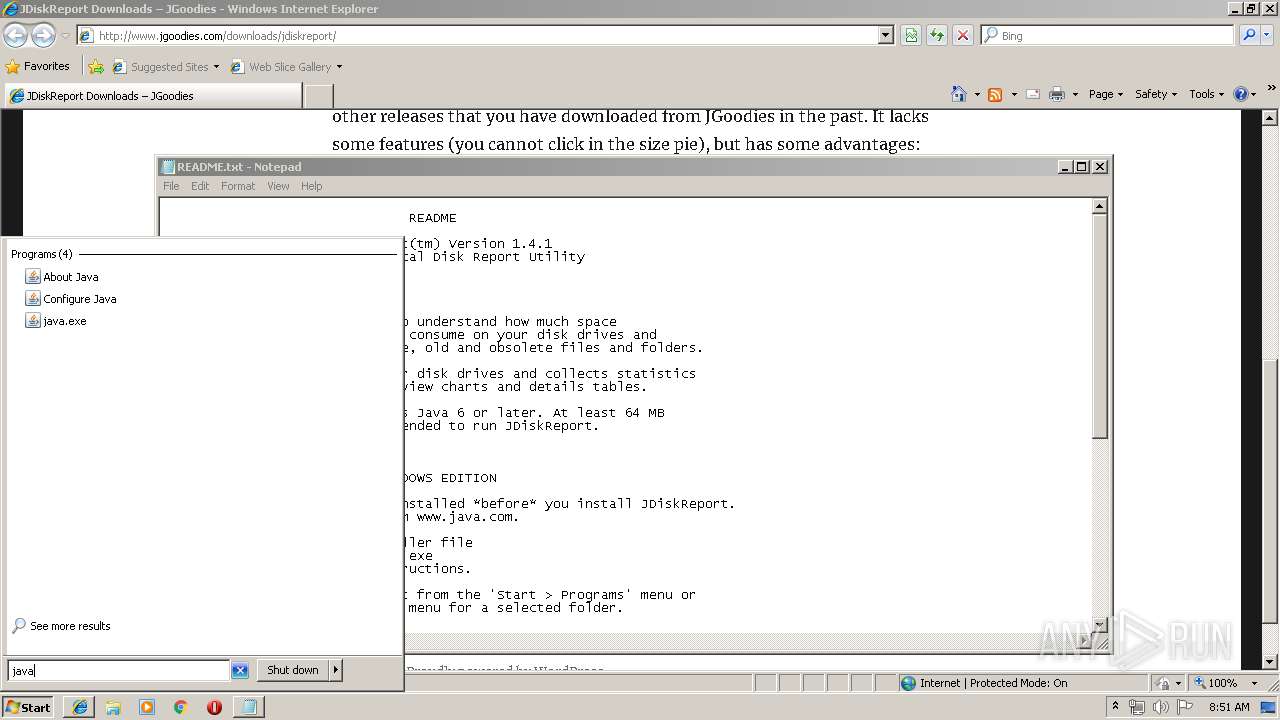
Task: Click the Refresh page icon
Action: (x=937, y=35)
